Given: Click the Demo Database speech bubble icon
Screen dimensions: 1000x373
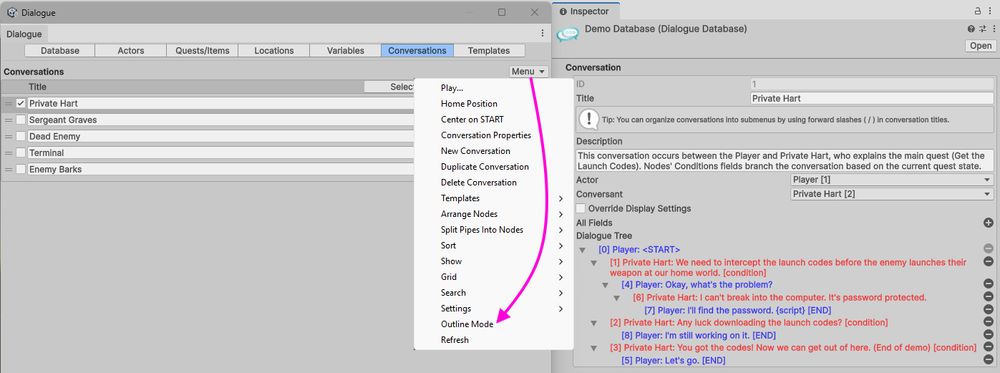Looking at the screenshot, I should (567, 34).
